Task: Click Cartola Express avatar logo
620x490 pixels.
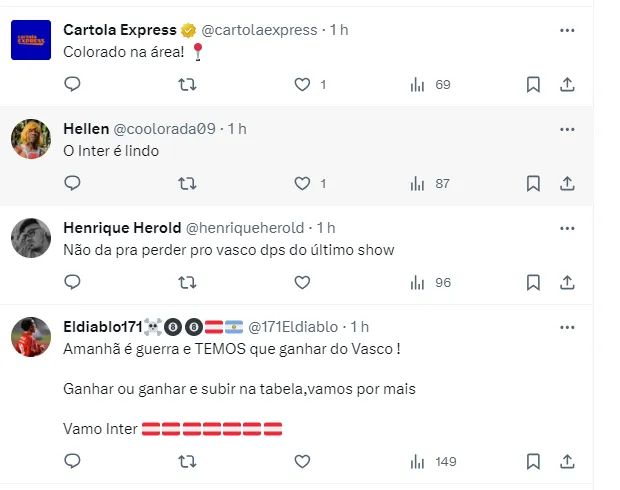Action: [x=31, y=40]
